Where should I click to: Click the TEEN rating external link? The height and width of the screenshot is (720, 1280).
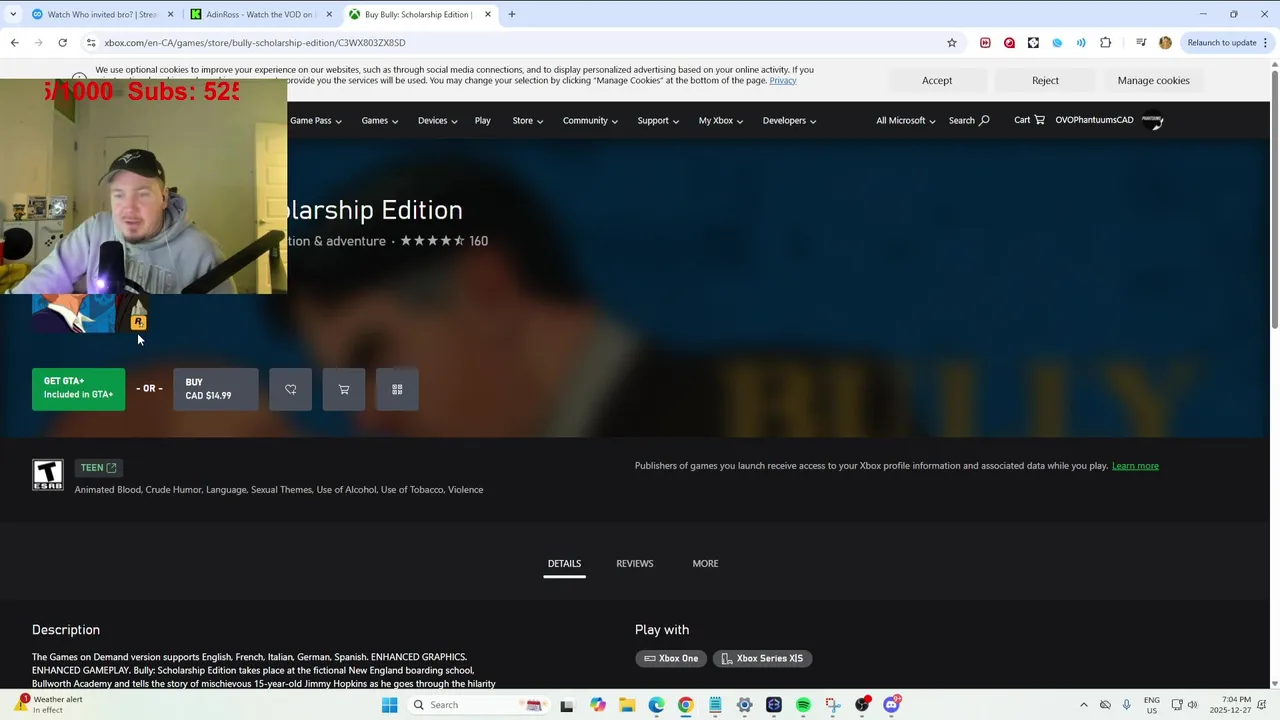tap(98, 468)
